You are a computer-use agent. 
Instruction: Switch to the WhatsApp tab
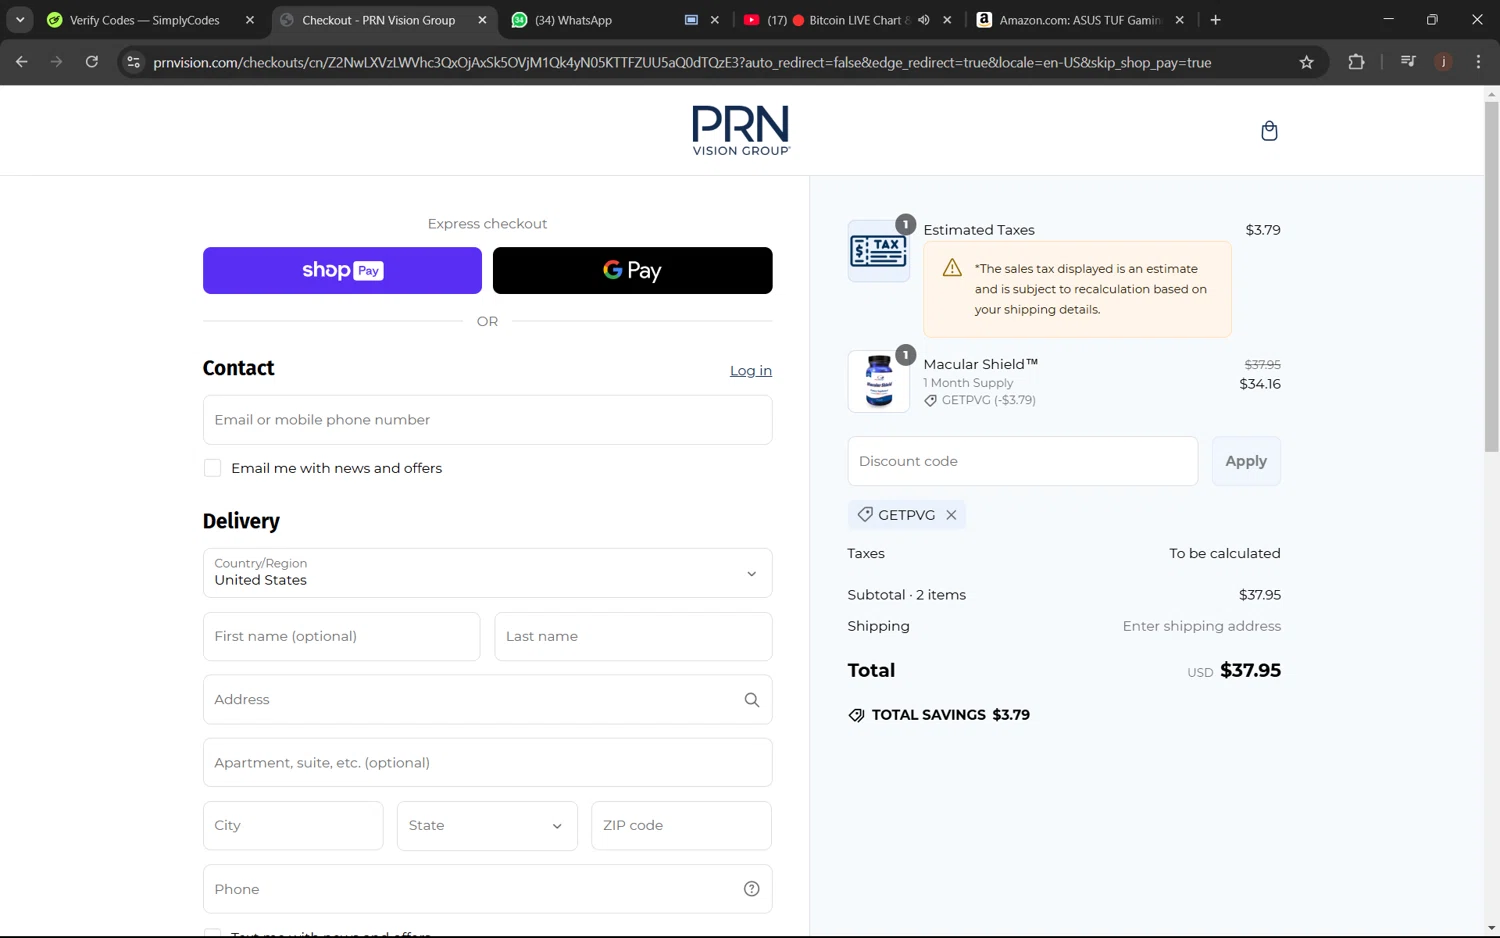[x=573, y=20]
